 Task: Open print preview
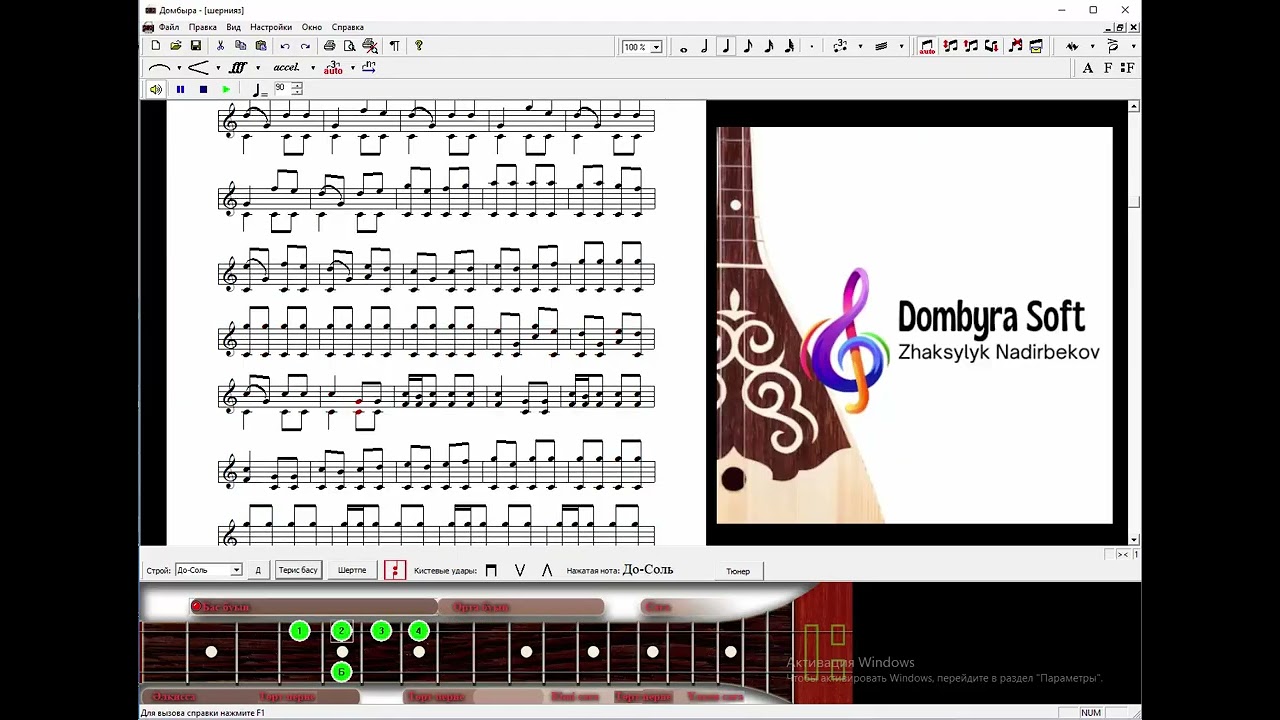pyautogui.click(x=349, y=46)
